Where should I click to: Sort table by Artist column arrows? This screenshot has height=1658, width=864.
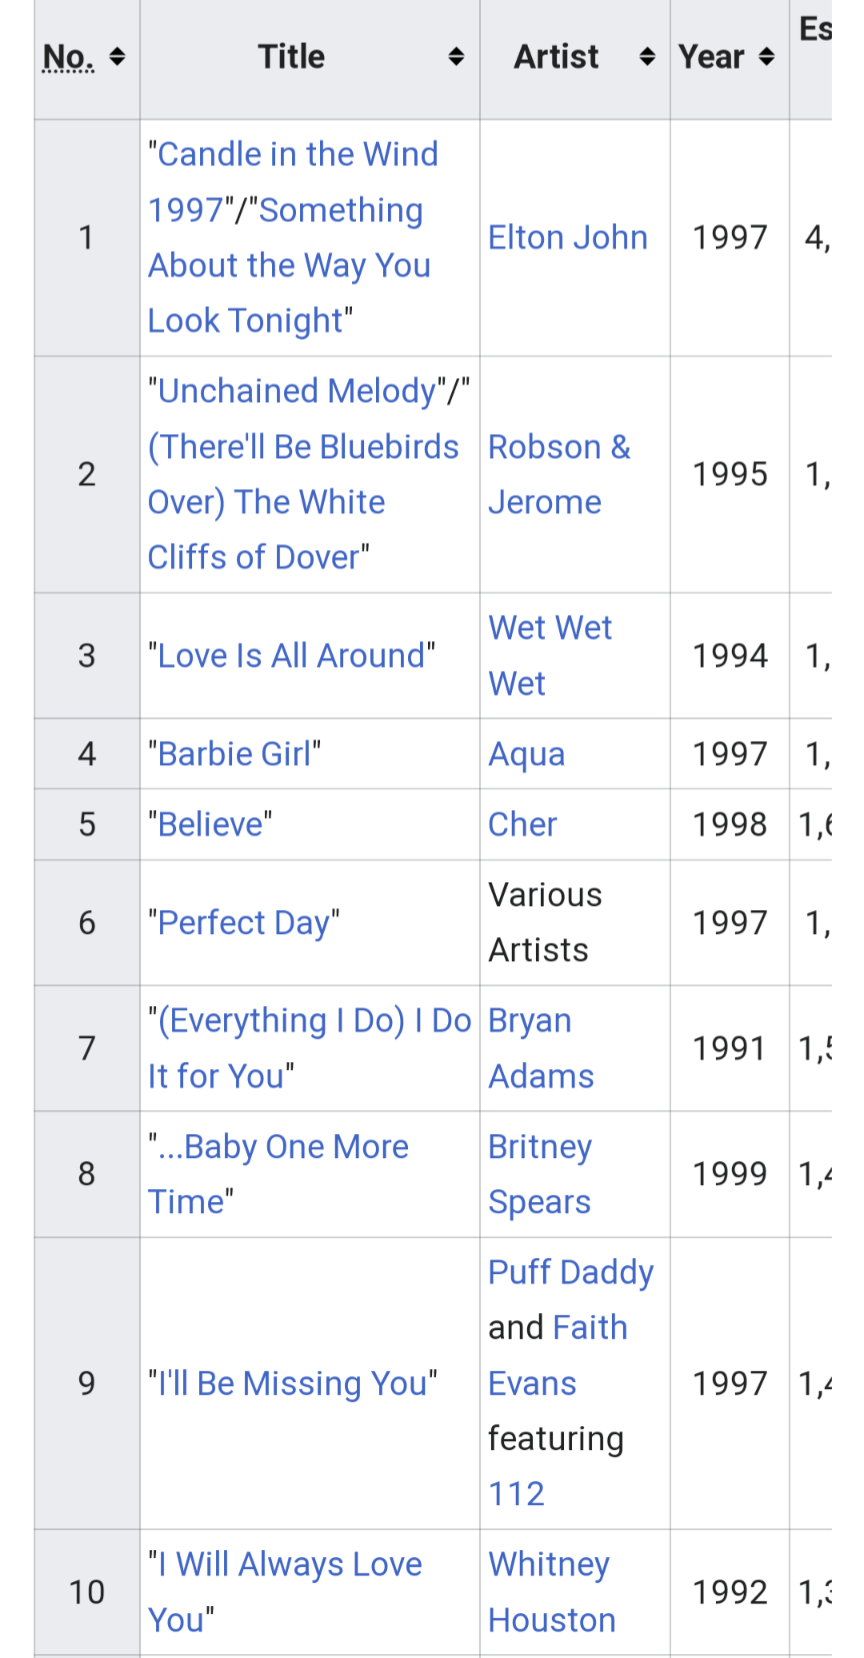[x=647, y=57]
